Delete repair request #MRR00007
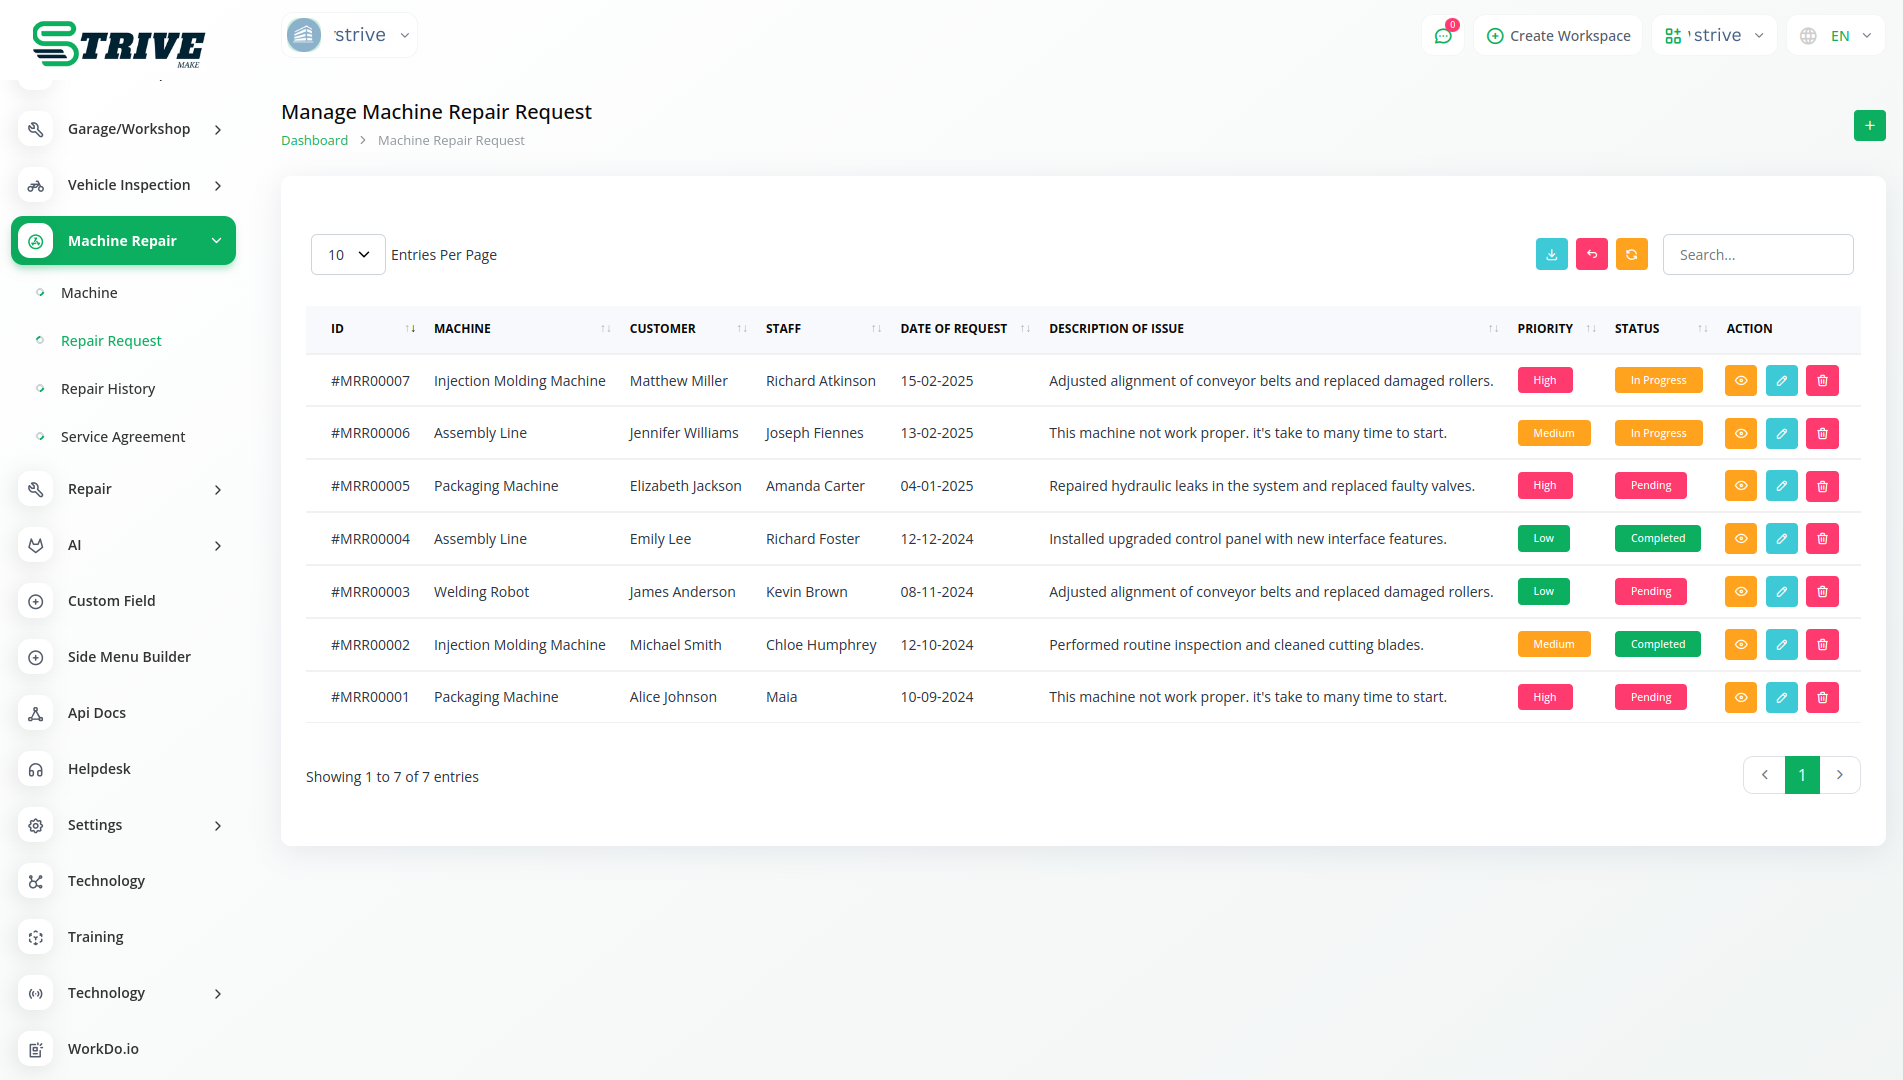This screenshot has width=1903, height=1080. click(x=1822, y=381)
